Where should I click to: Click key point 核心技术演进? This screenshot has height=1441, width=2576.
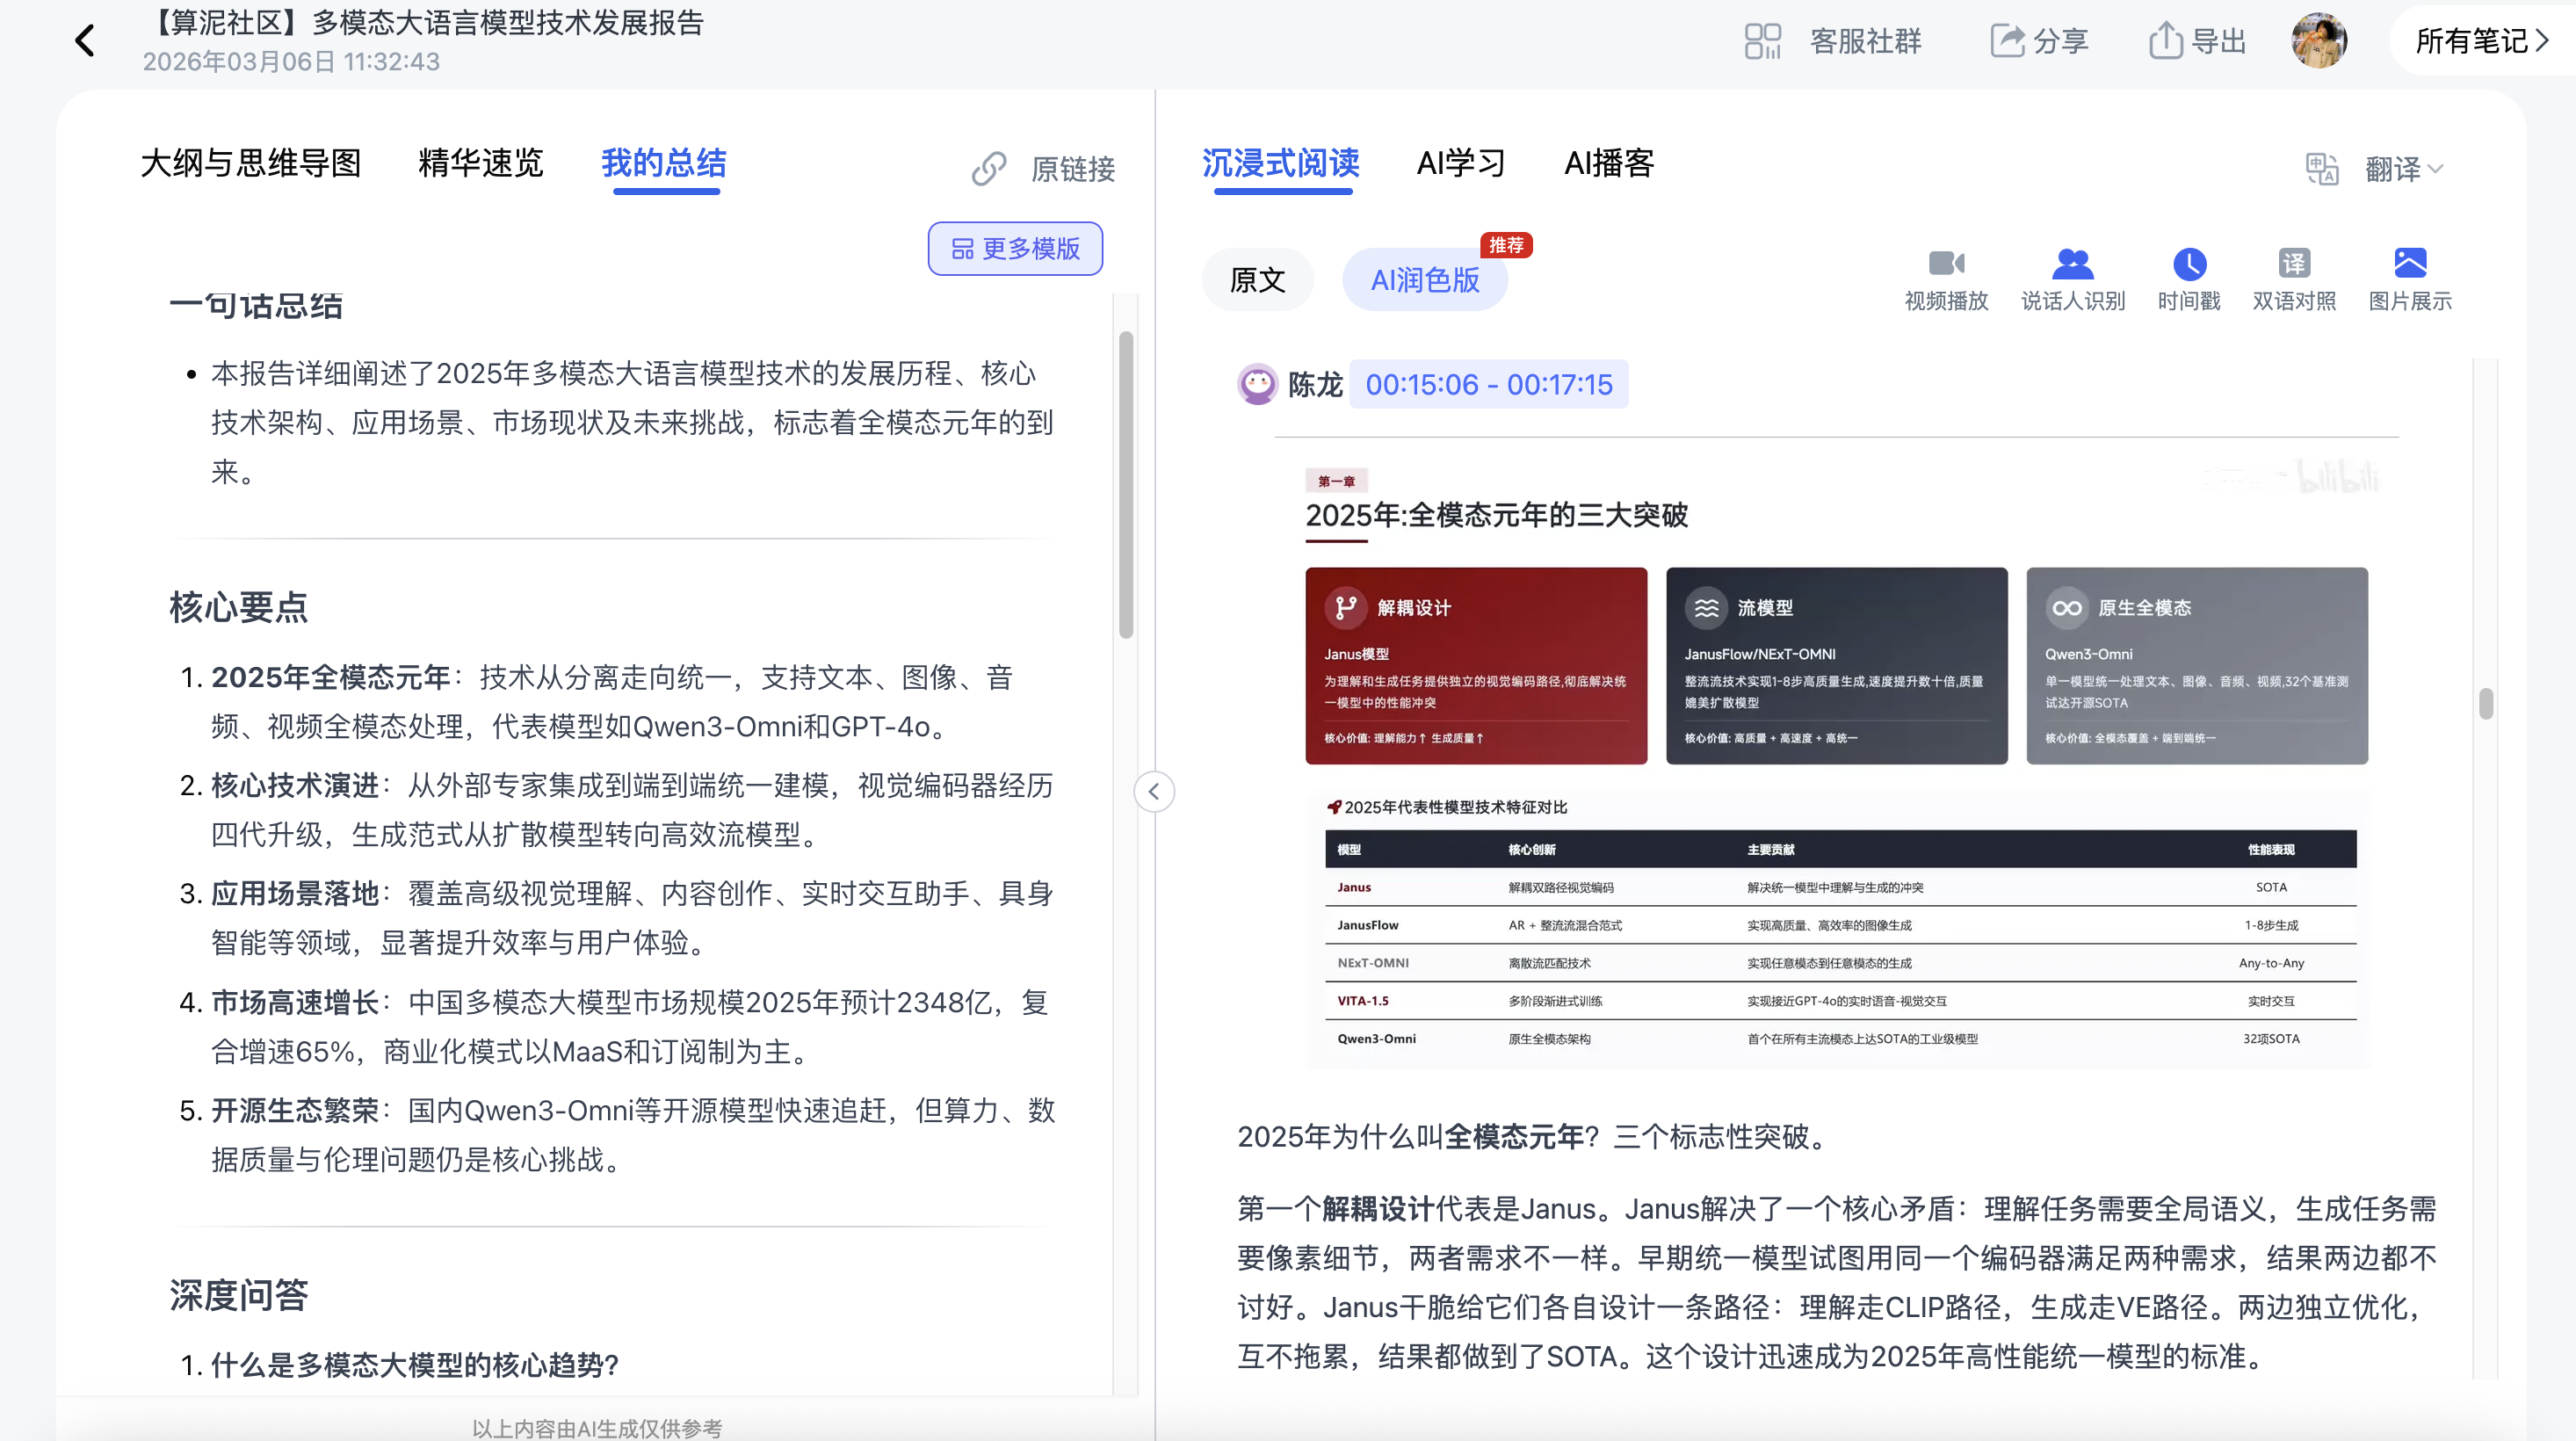pos(295,785)
